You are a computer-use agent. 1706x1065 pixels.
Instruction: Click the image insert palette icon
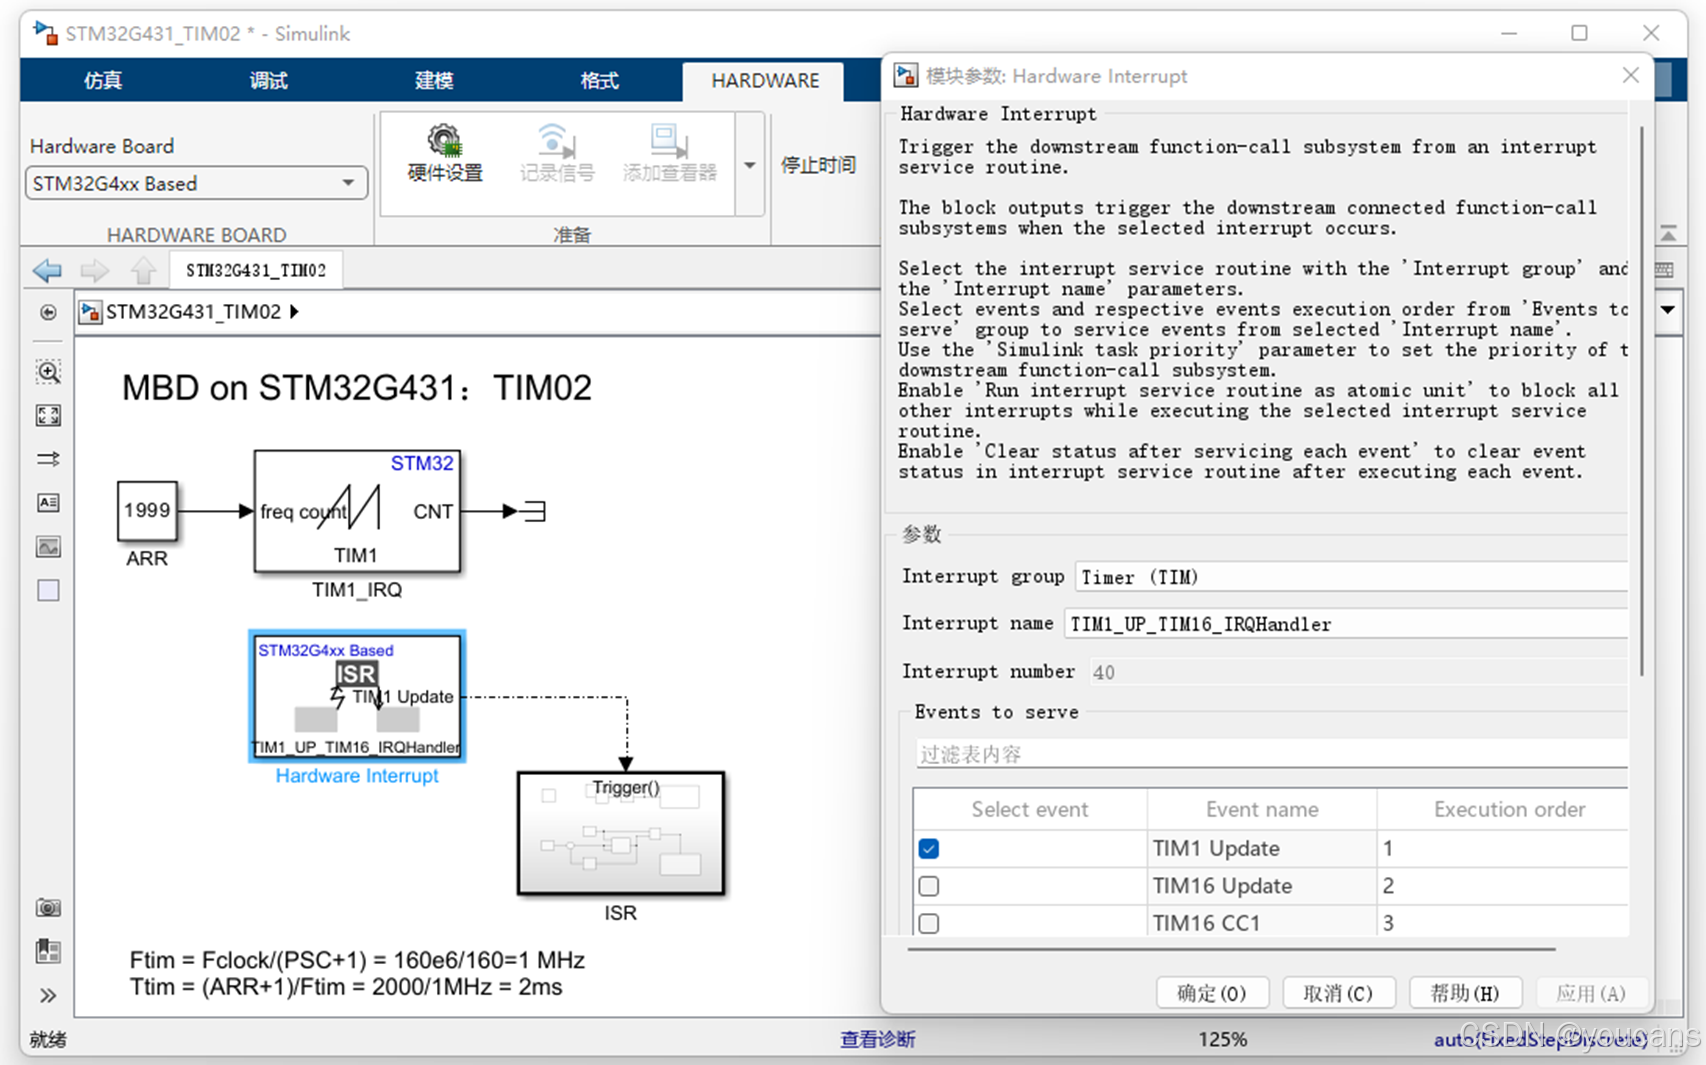tap(48, 547)
